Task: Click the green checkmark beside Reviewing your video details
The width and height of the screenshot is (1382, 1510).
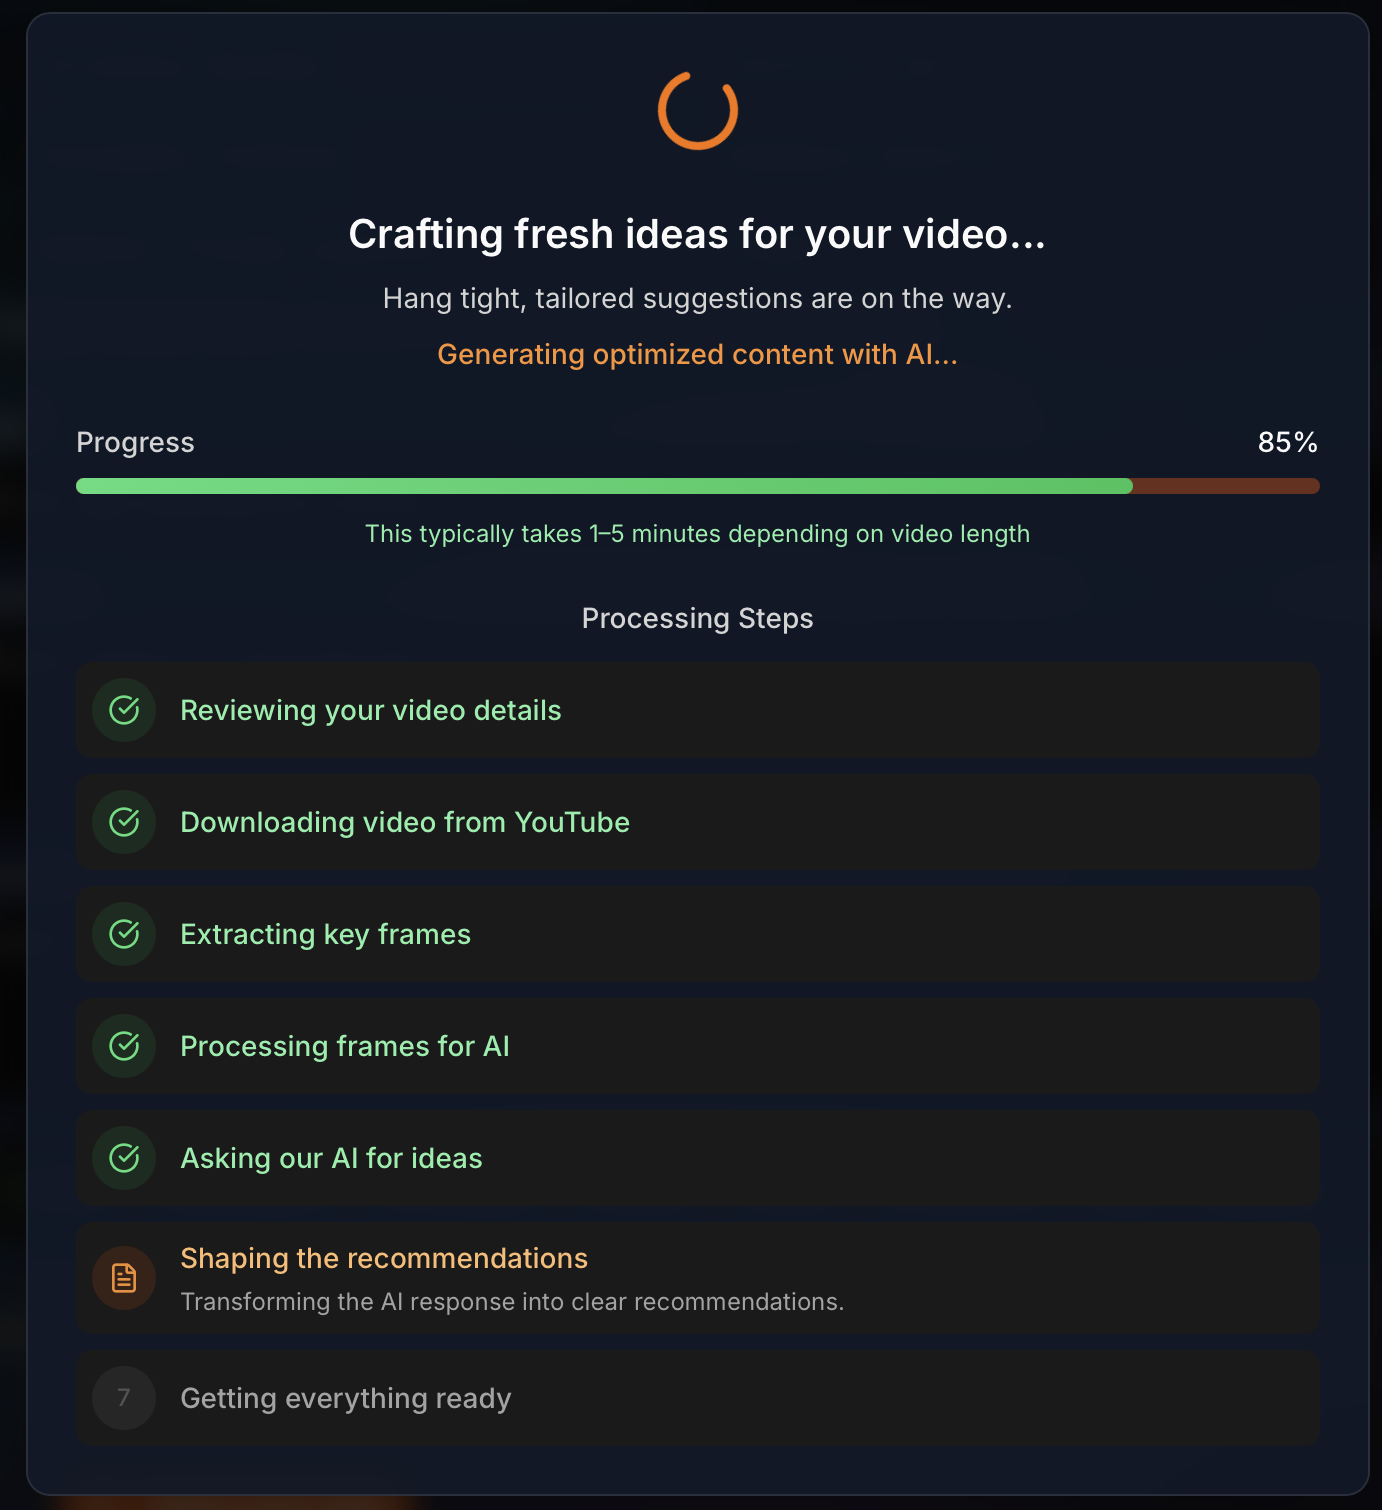Action: click(123, 710)
